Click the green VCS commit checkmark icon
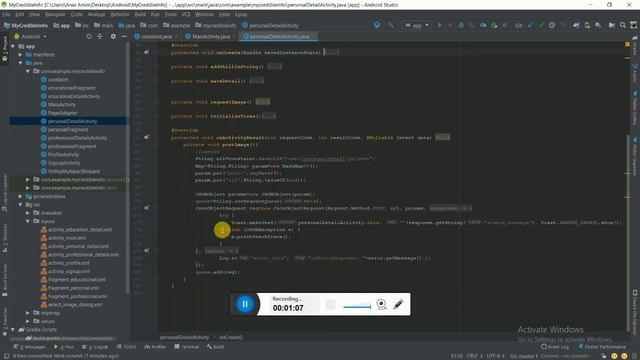The image size is (640, 360). [x=541, y=25]
